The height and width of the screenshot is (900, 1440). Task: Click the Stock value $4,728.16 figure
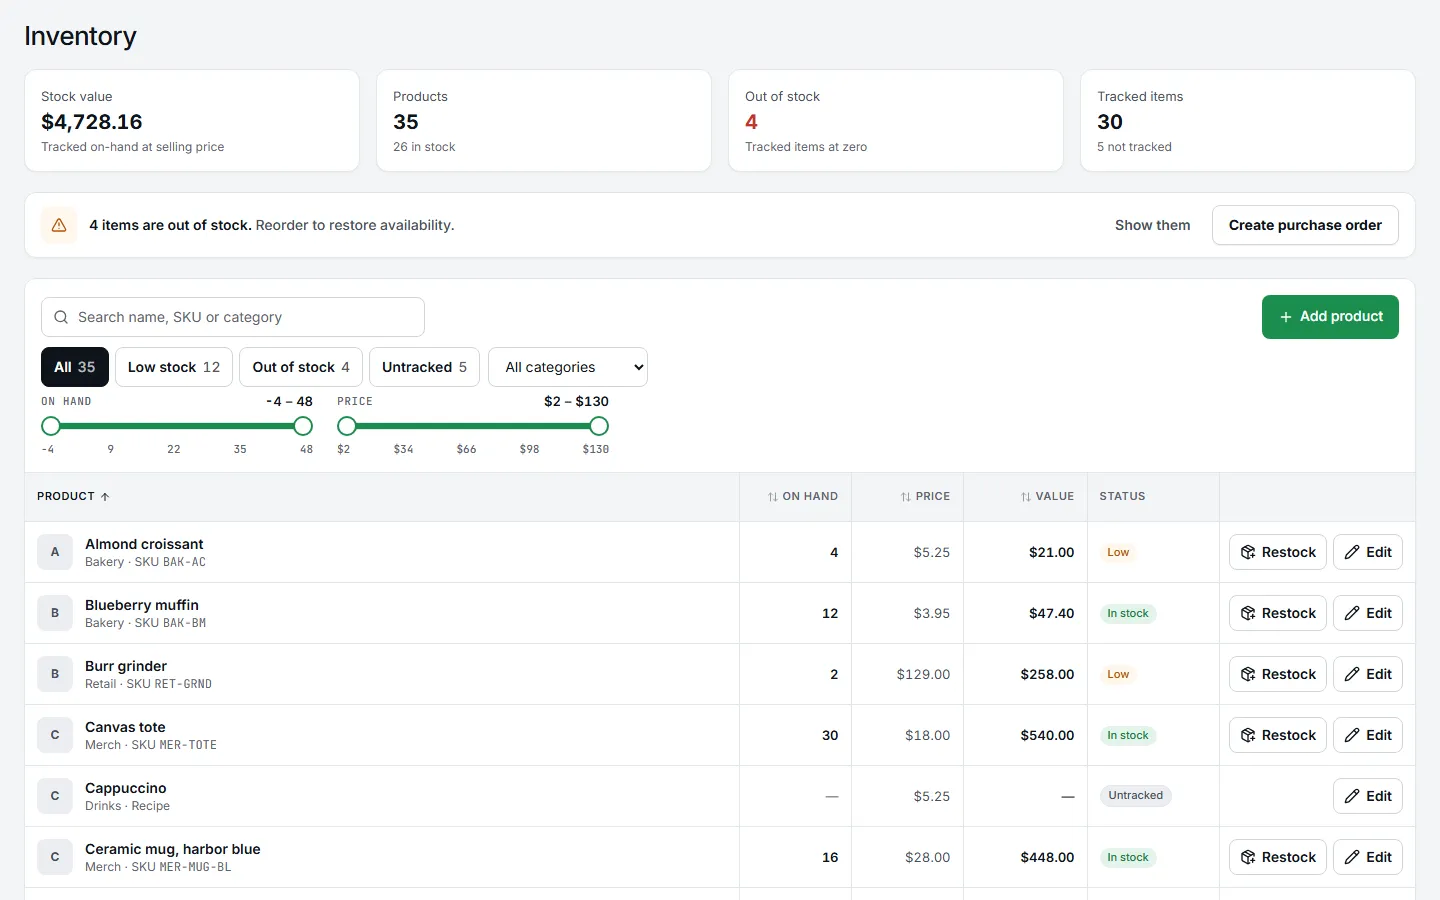92,122
